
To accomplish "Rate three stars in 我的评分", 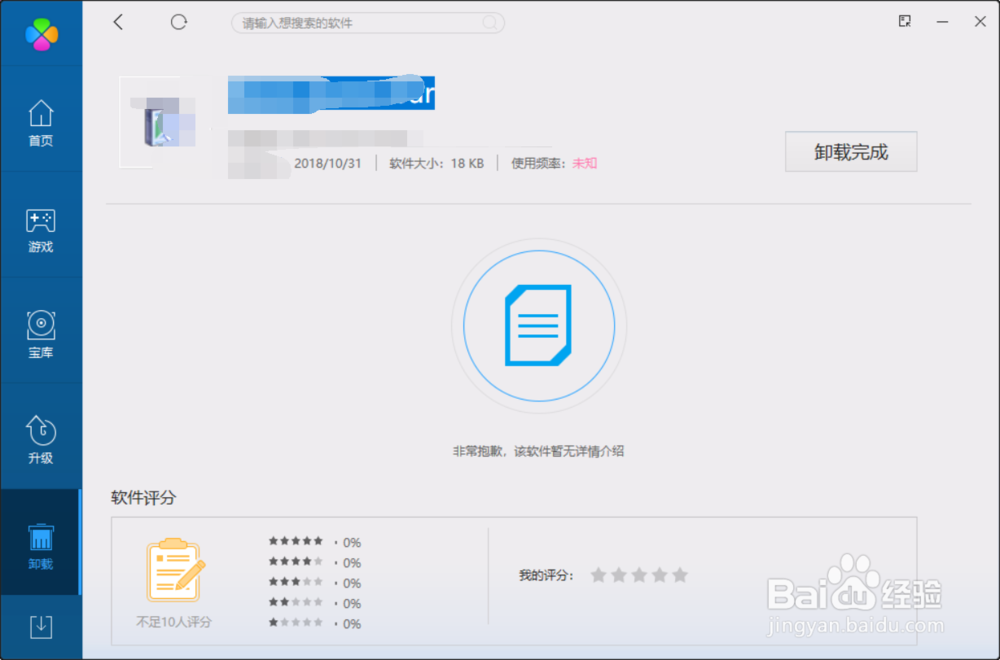I will click(x=639, y=575).
